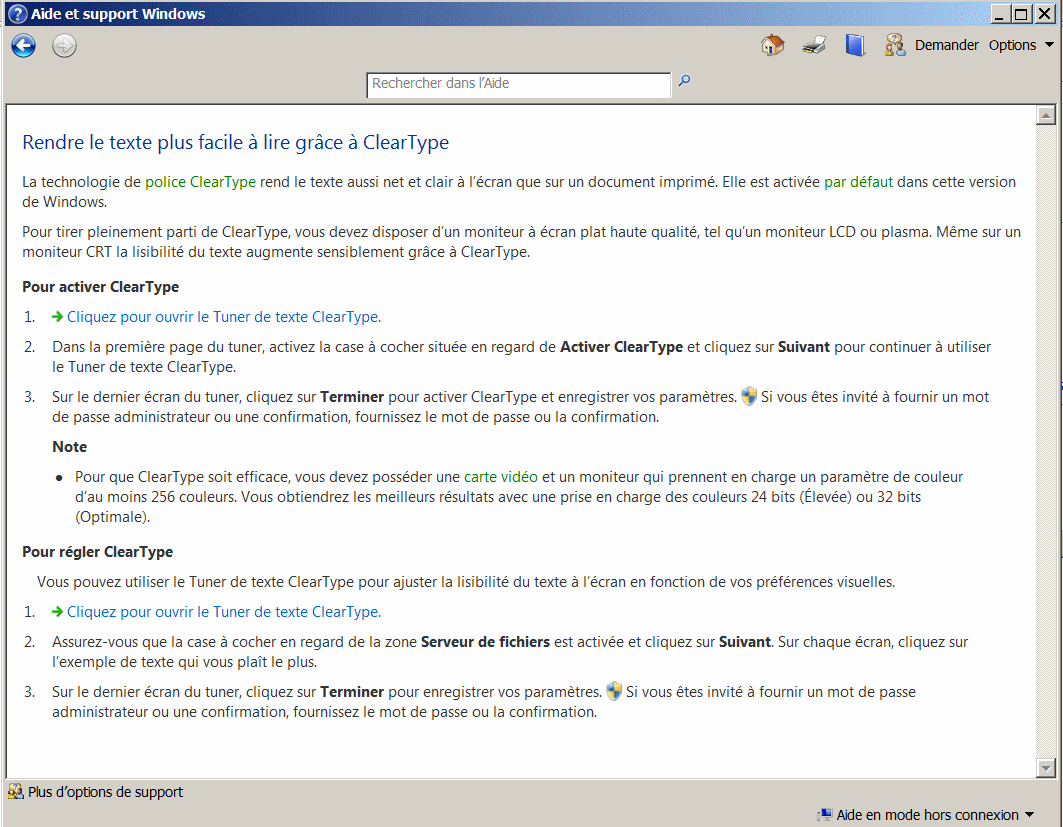Open the Tuner link under 'Pour régler ClearType'
Viewport: 1063px width, 827px height.
click(x=223, y=612)
